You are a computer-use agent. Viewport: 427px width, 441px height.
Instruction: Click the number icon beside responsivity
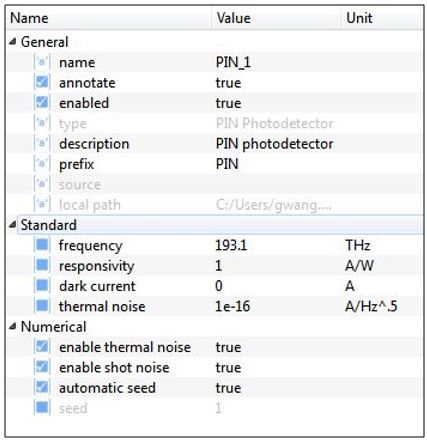click(x=42, y=266)
